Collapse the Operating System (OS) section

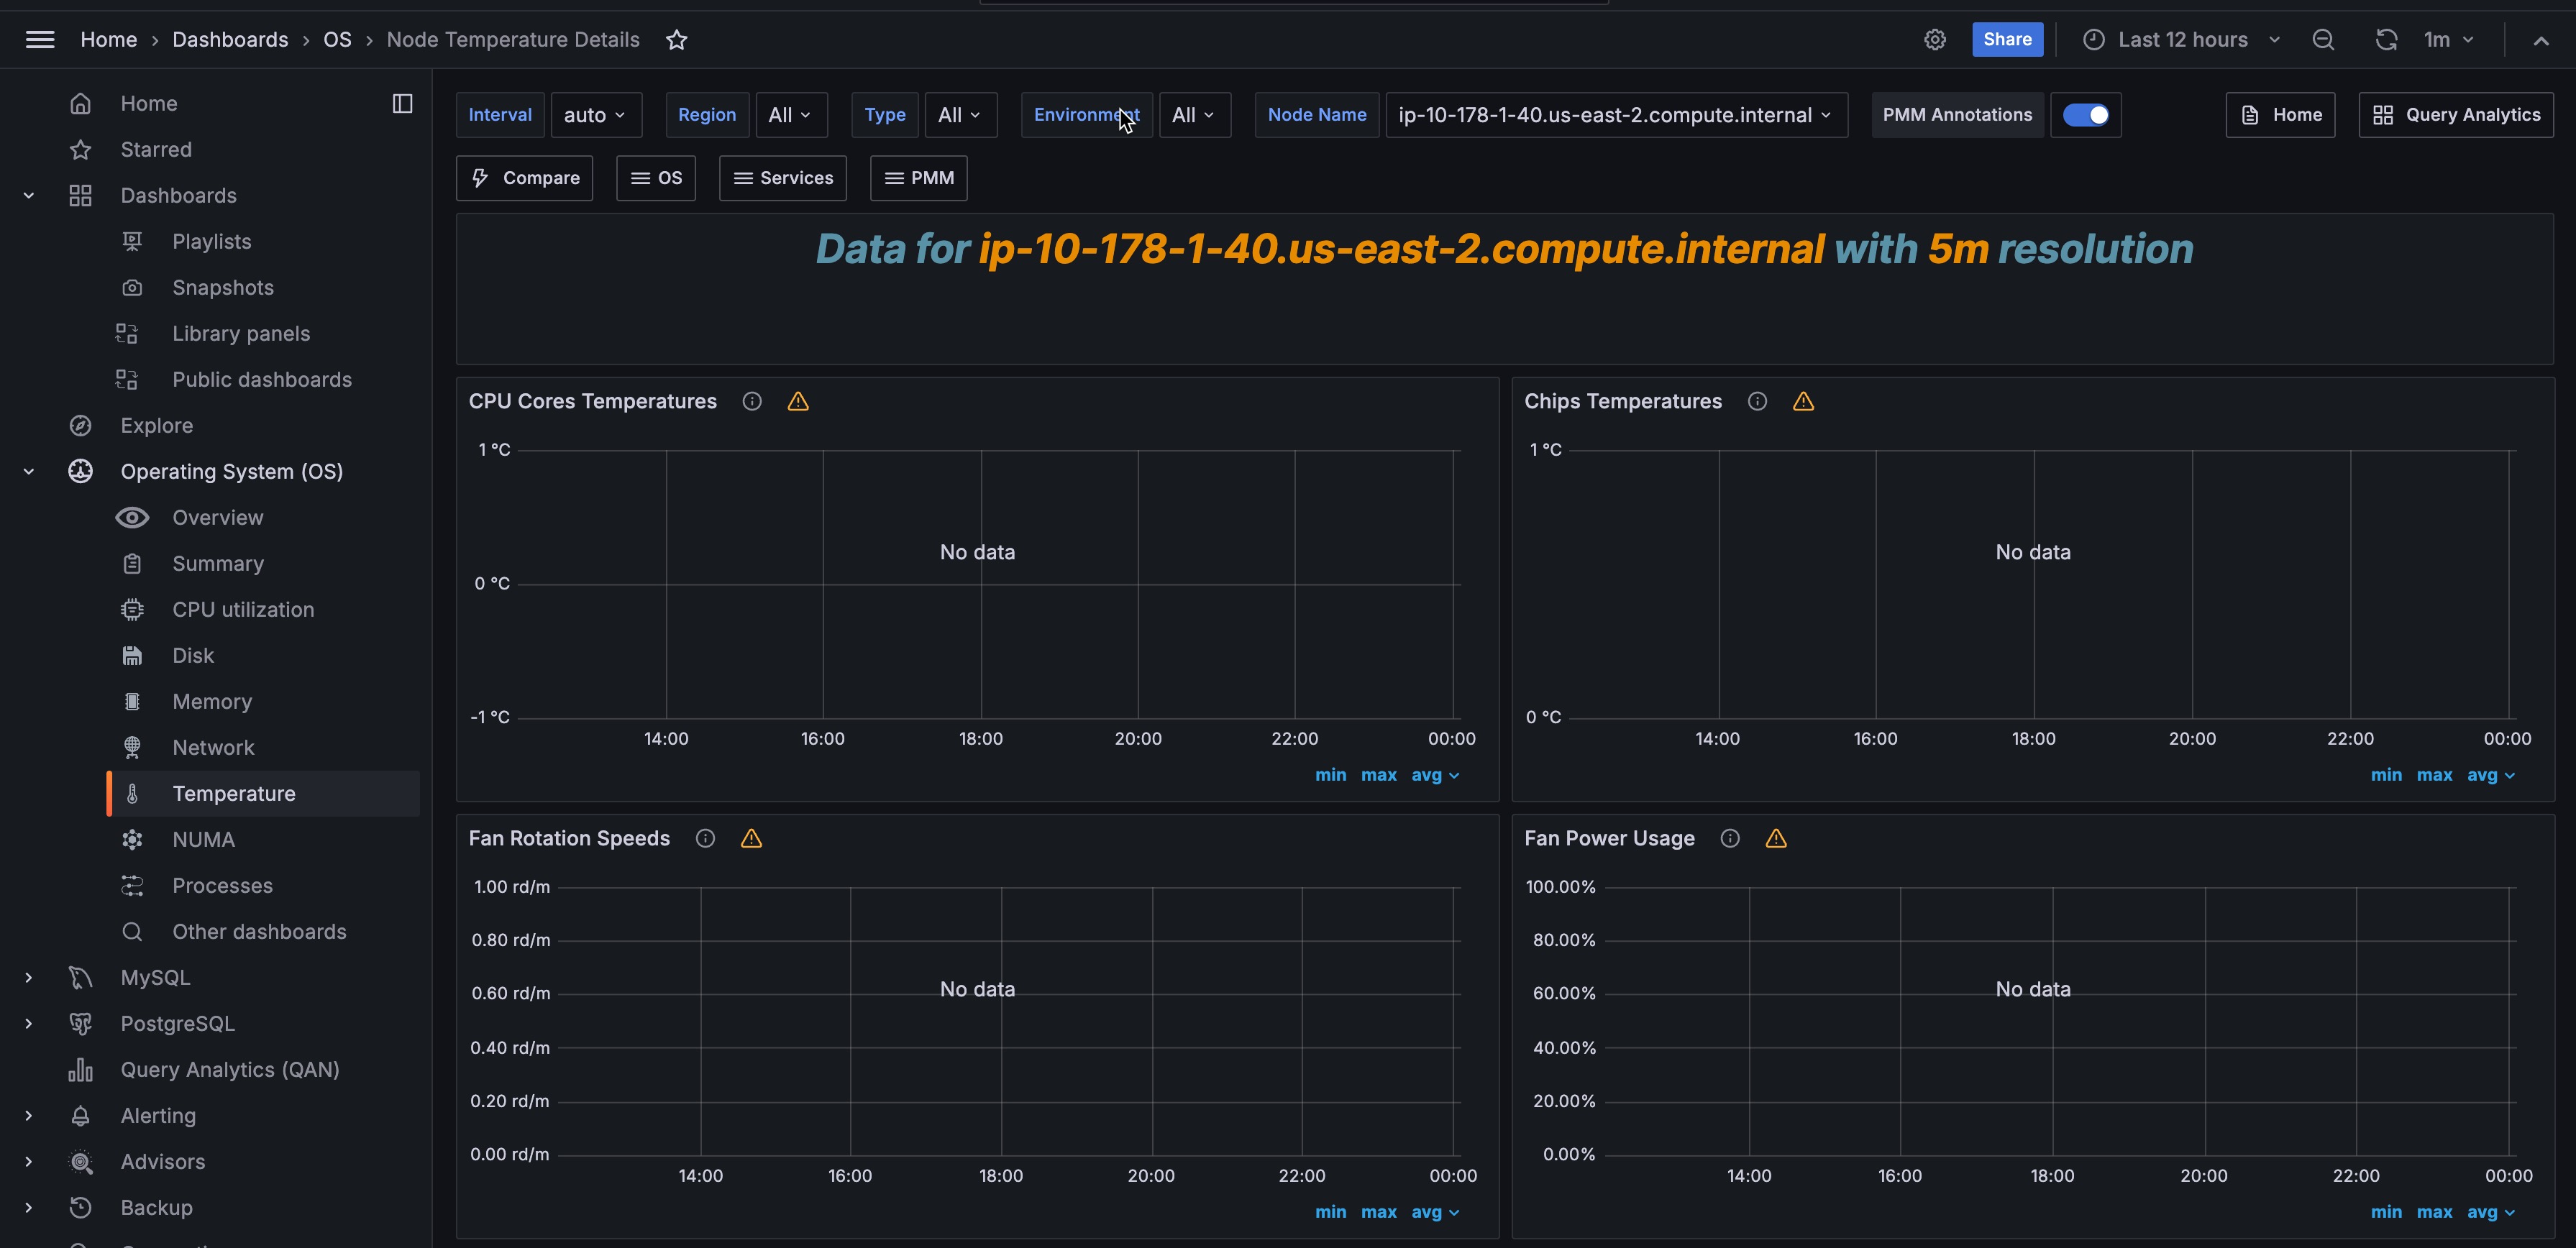click(29, 472)
